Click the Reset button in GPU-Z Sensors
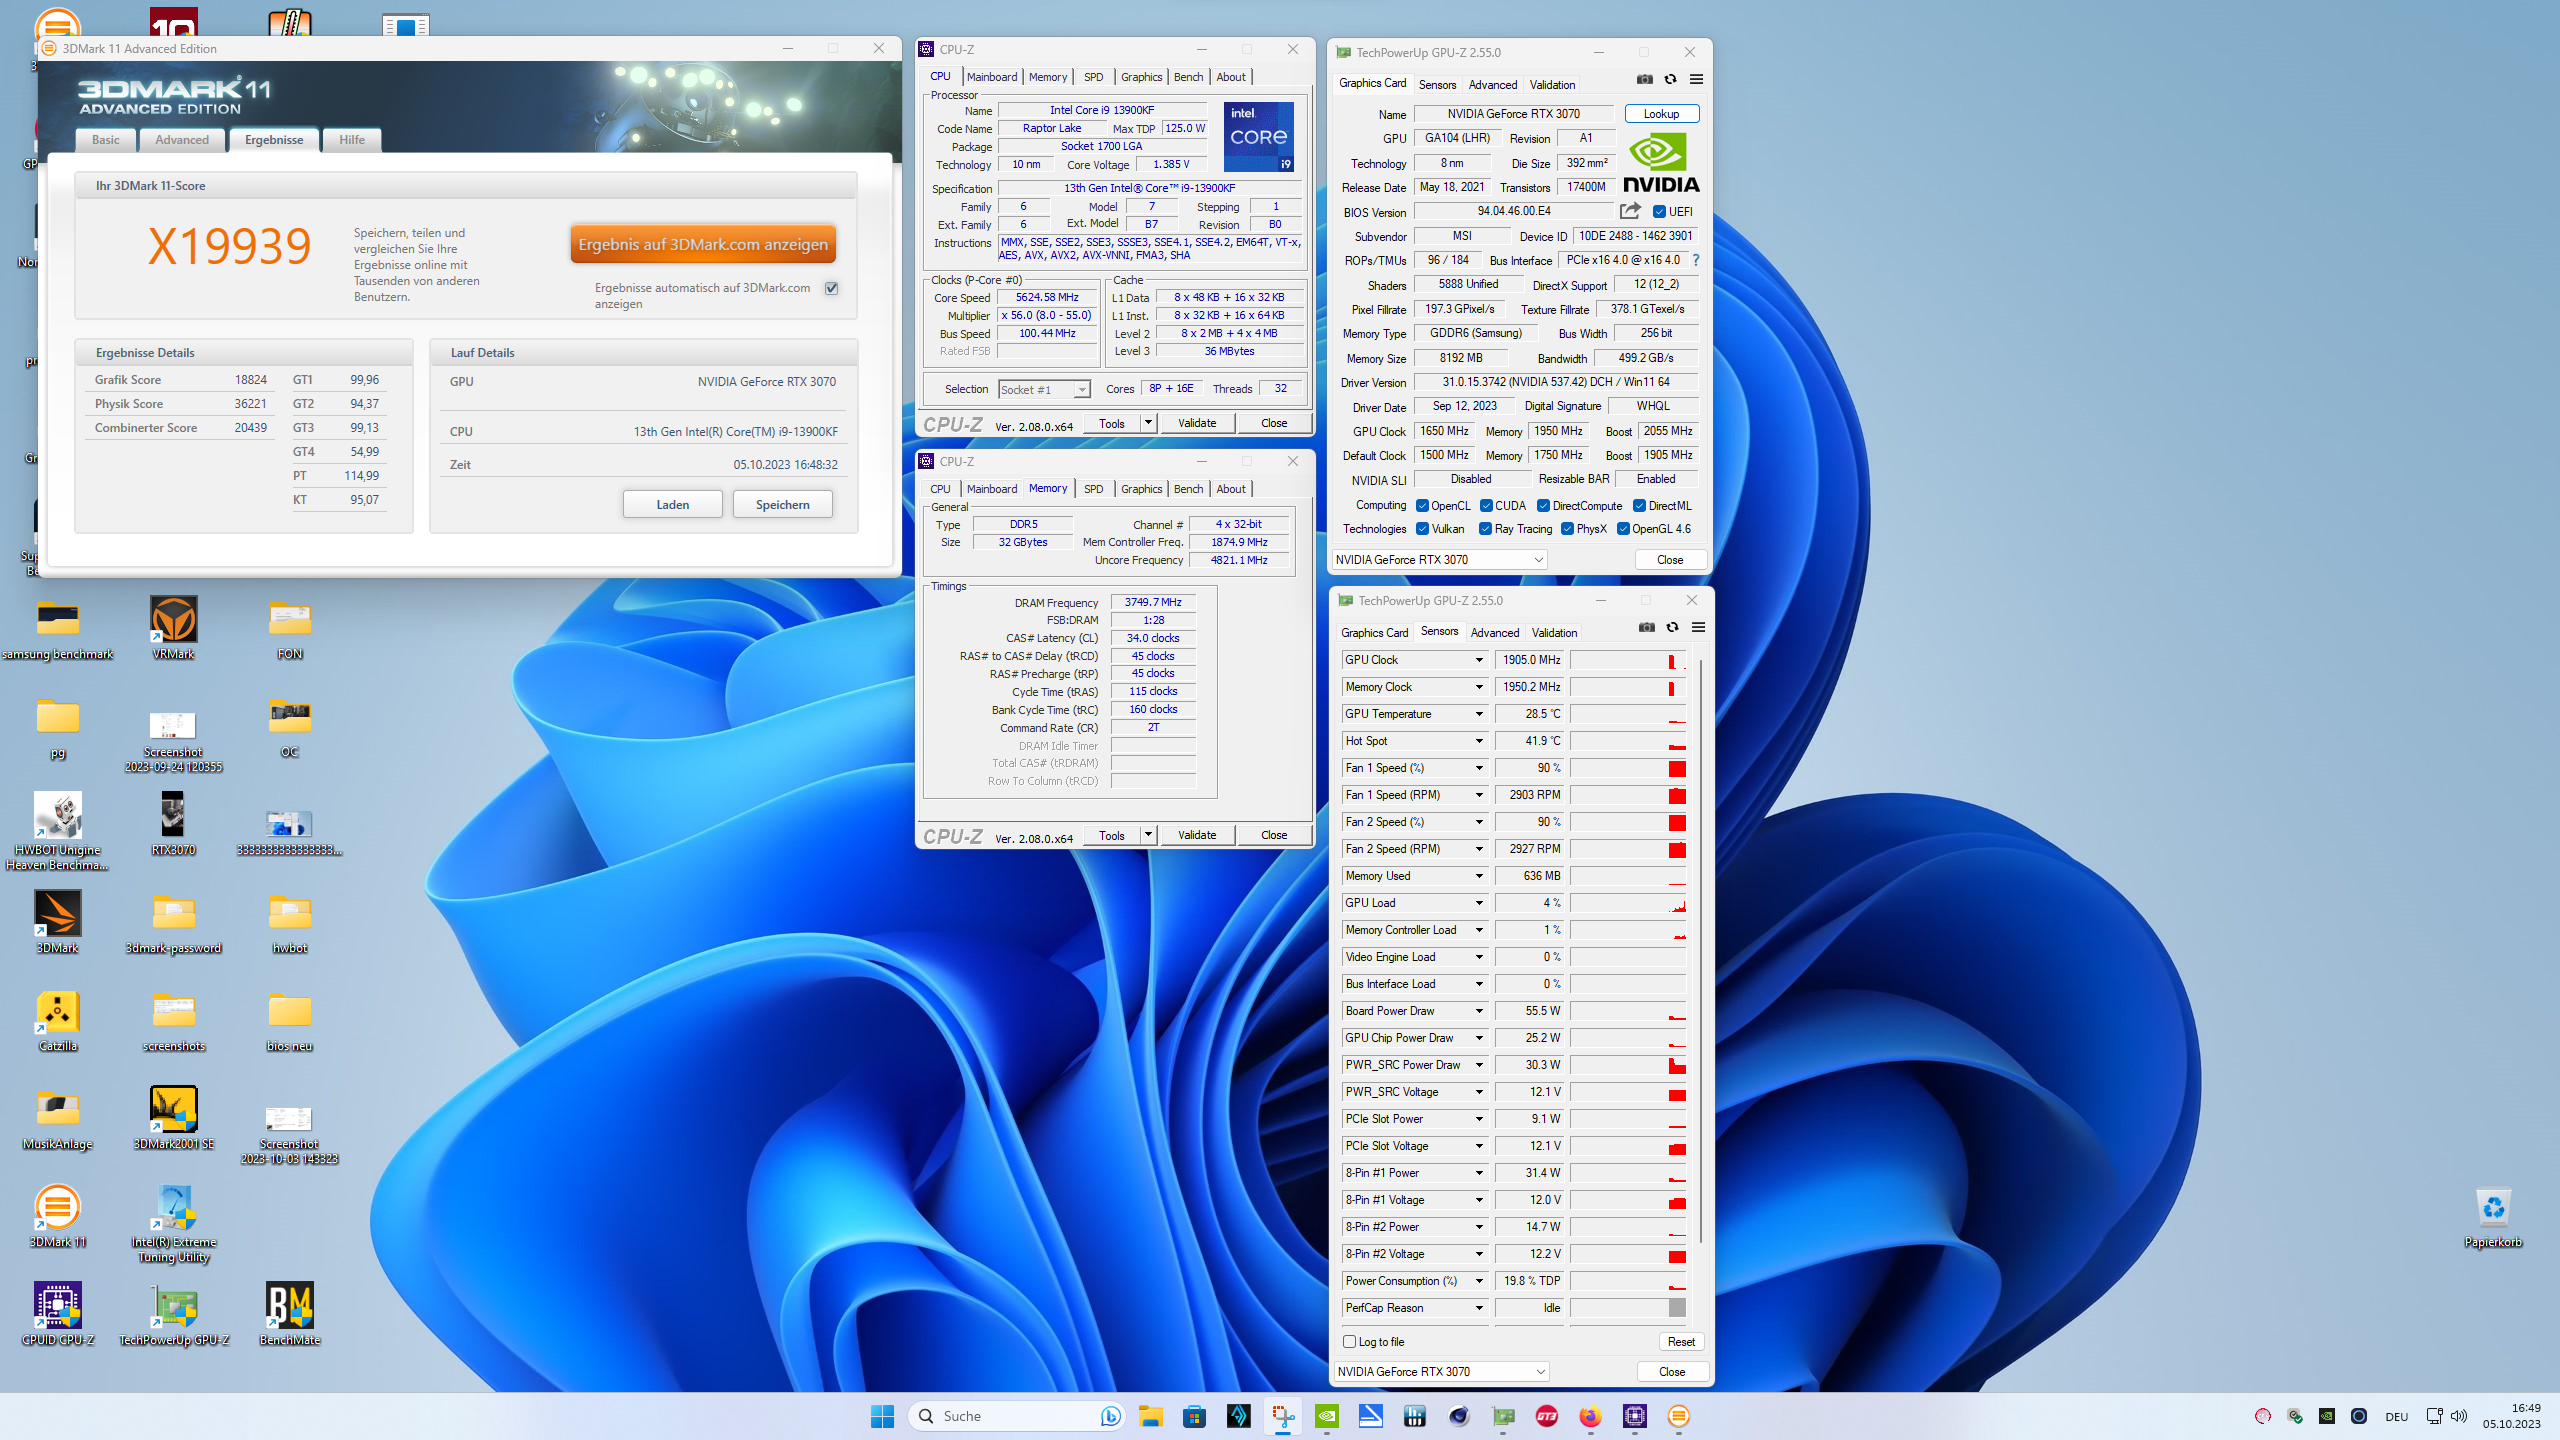Image resolution: width=2560 pixels, height=1440 pixels. point(1681,1342)
